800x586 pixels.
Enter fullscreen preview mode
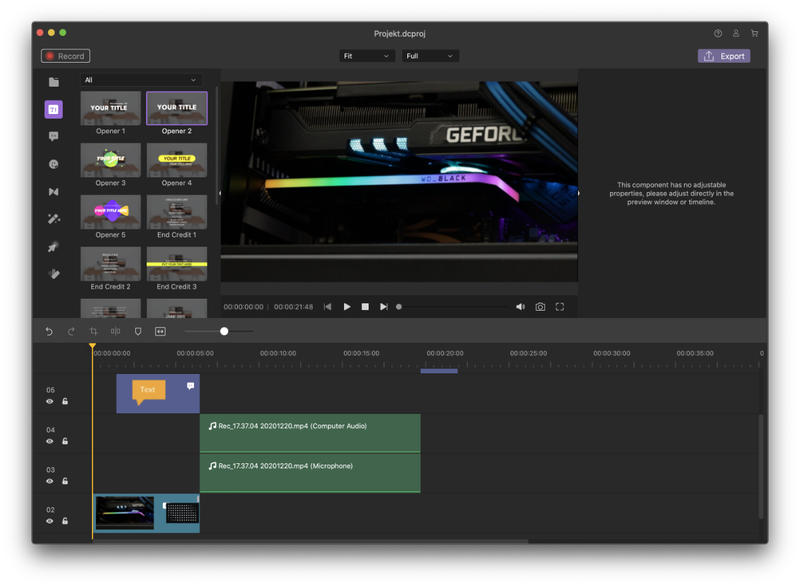click(560, 307)
